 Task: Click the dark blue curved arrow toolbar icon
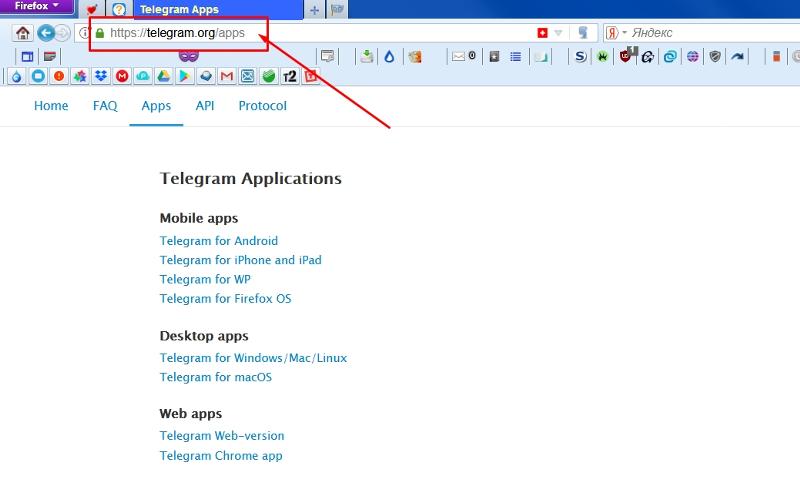737,57
